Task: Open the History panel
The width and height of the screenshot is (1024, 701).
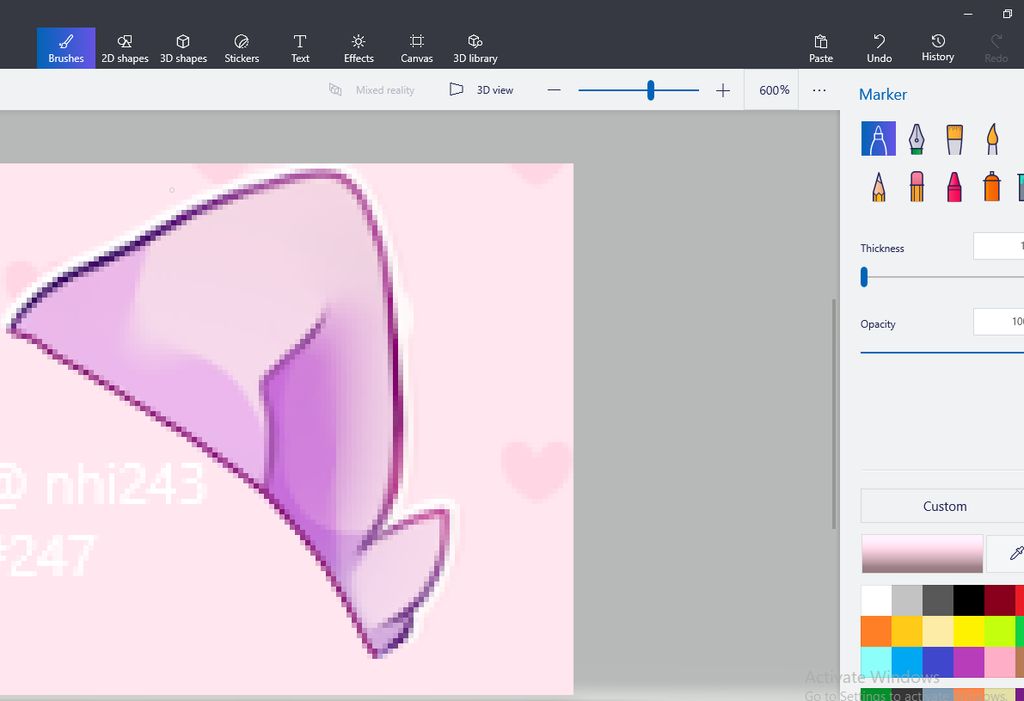Action: (938, 49)
